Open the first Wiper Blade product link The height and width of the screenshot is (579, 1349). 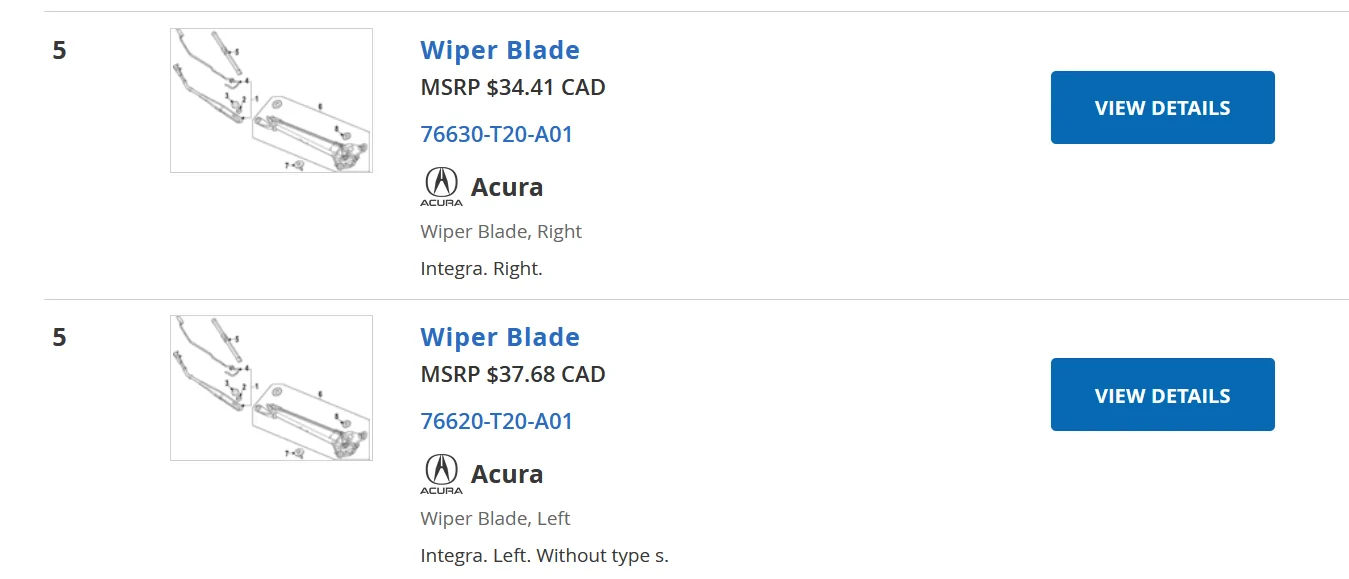(x=499, y=50)
